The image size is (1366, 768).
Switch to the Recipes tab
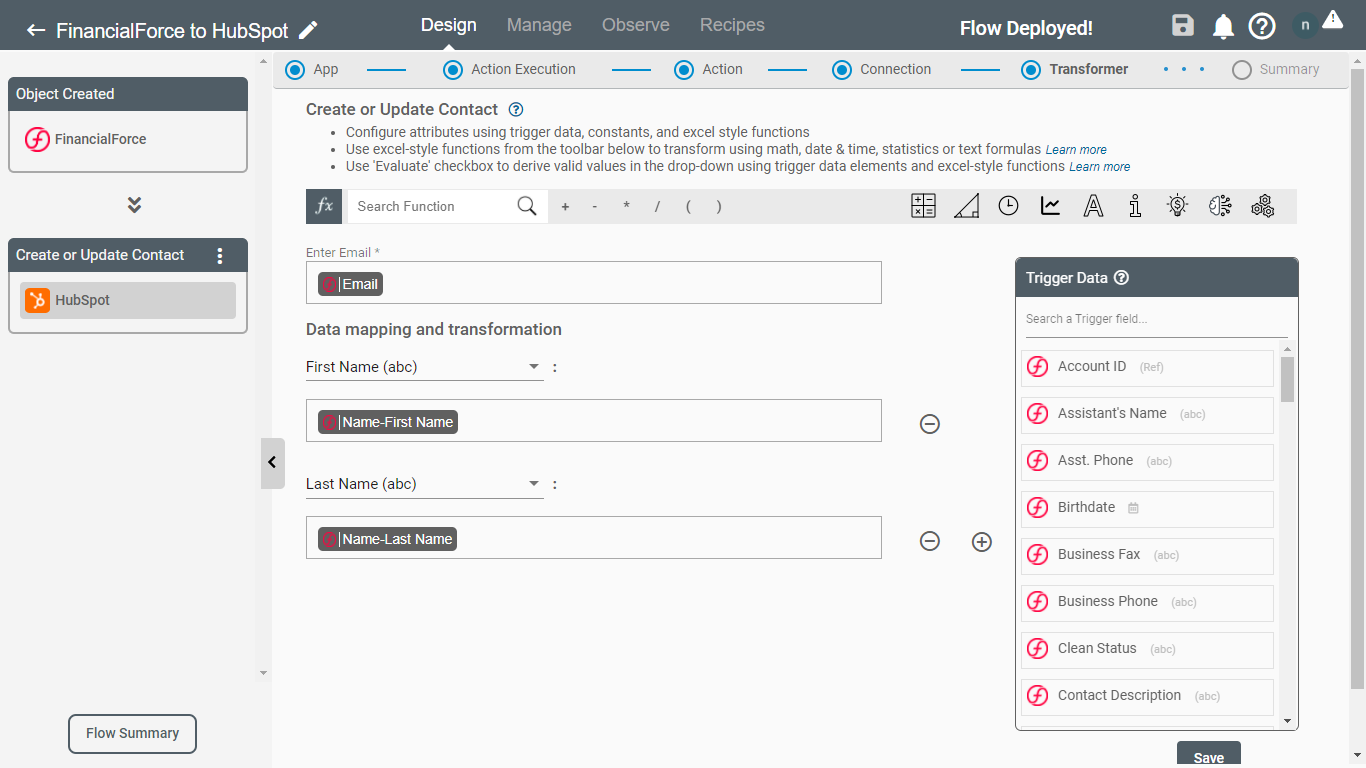pos(732,25)
